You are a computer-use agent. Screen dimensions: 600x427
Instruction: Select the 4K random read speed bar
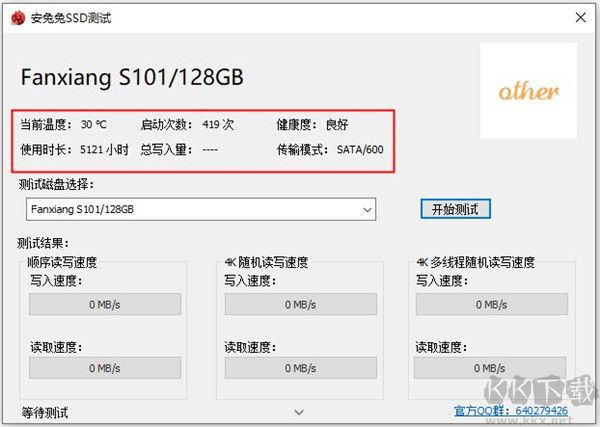(299, 368)
